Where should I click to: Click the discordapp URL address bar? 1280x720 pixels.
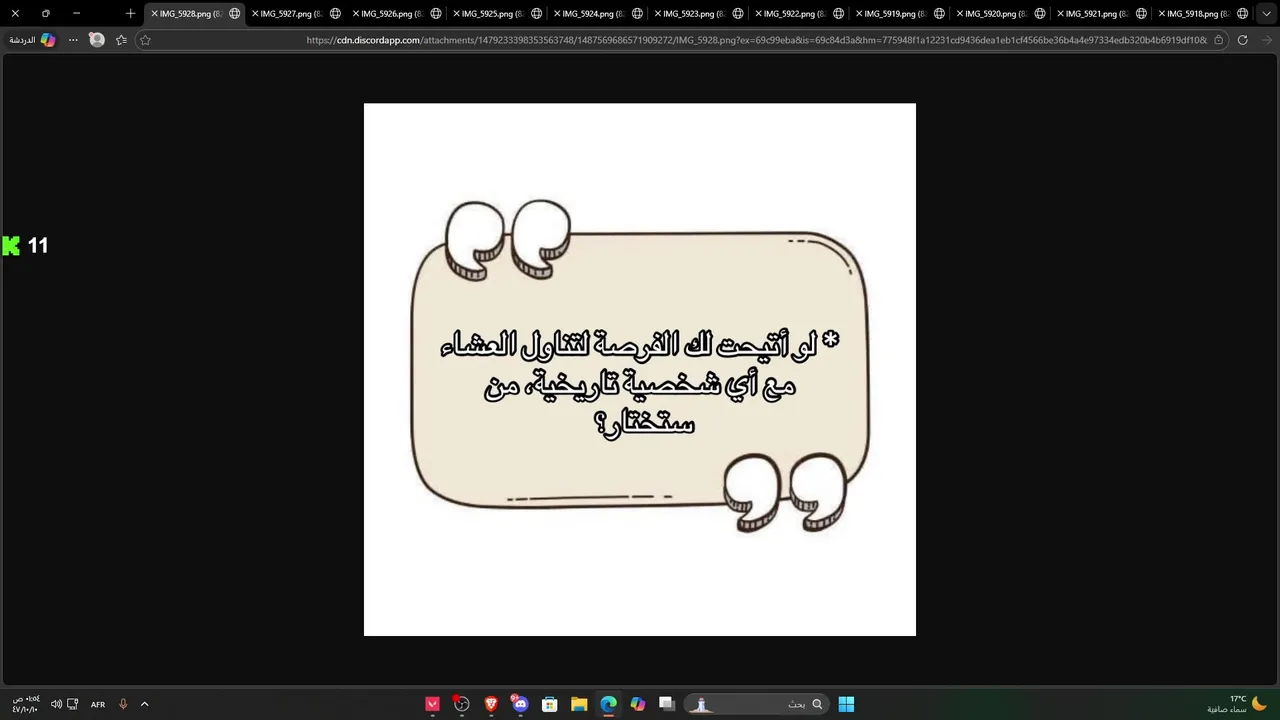756,40
